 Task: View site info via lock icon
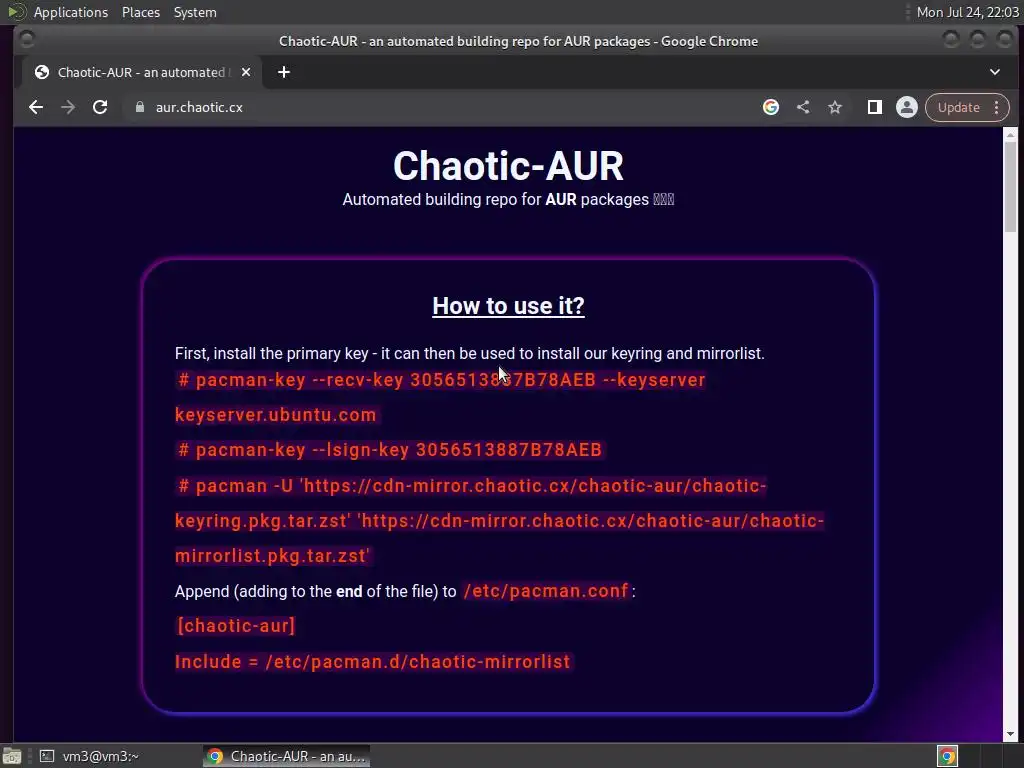tap(139, 107)
